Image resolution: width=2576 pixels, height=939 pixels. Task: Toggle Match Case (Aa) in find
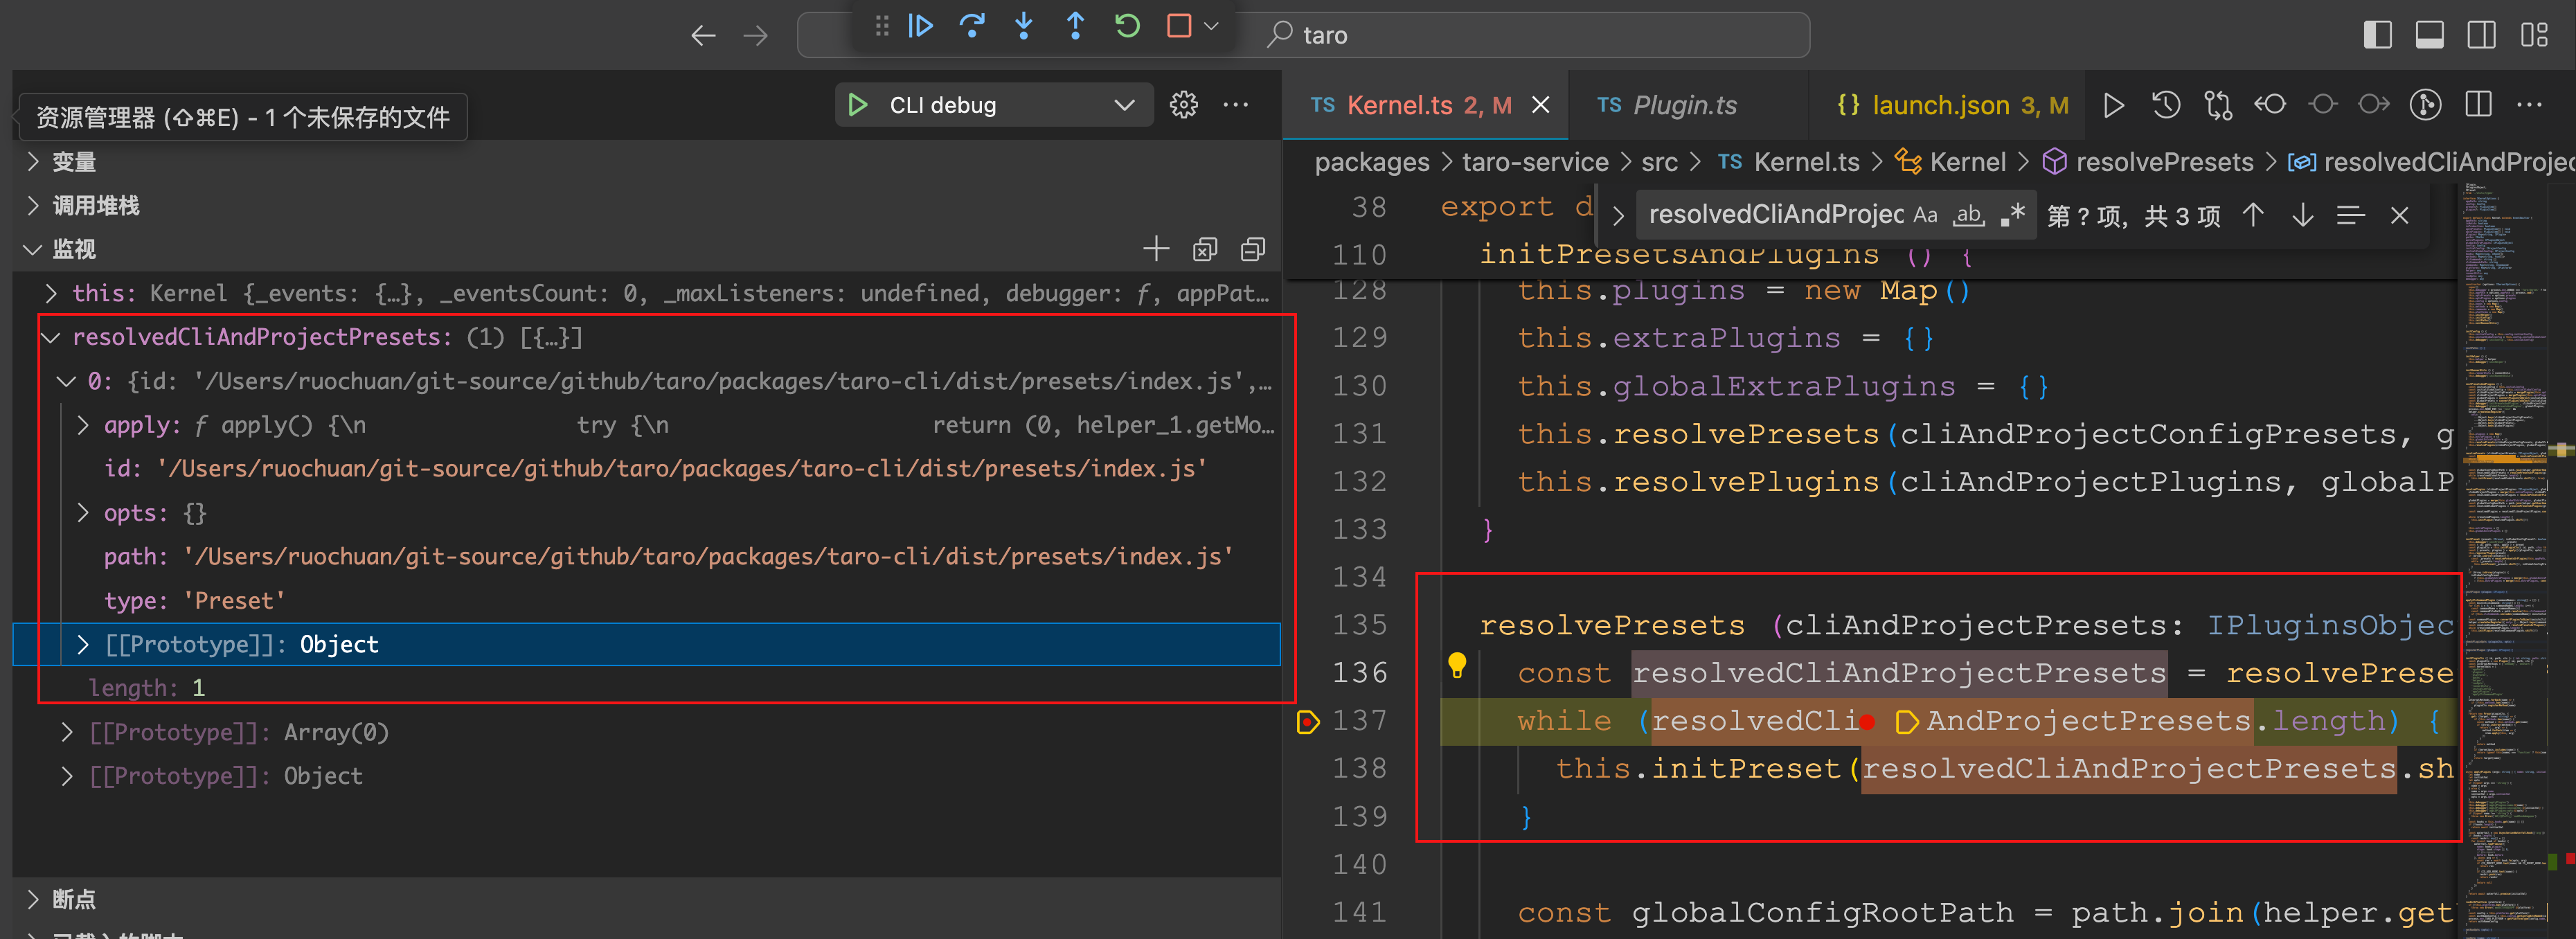click(1925, 215)
